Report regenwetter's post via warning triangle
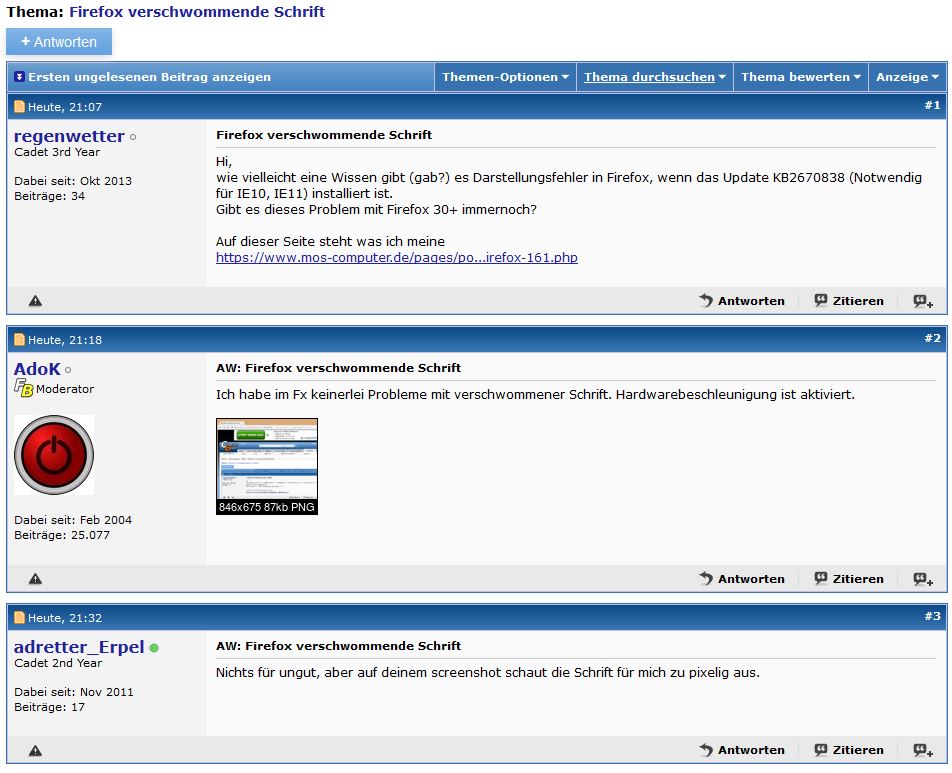Screen dimensions: 952x773 (35, 301)
